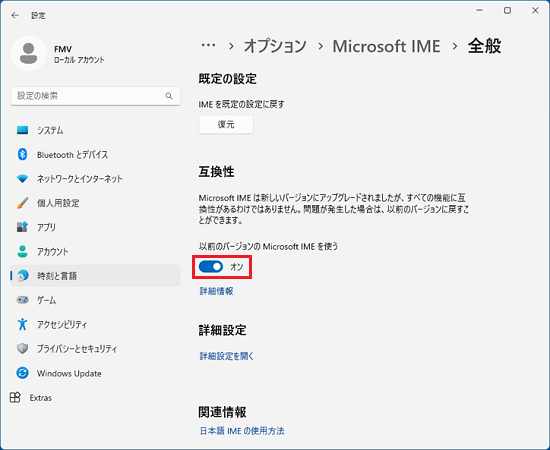Click the 復元 restore button

point(226,125)
